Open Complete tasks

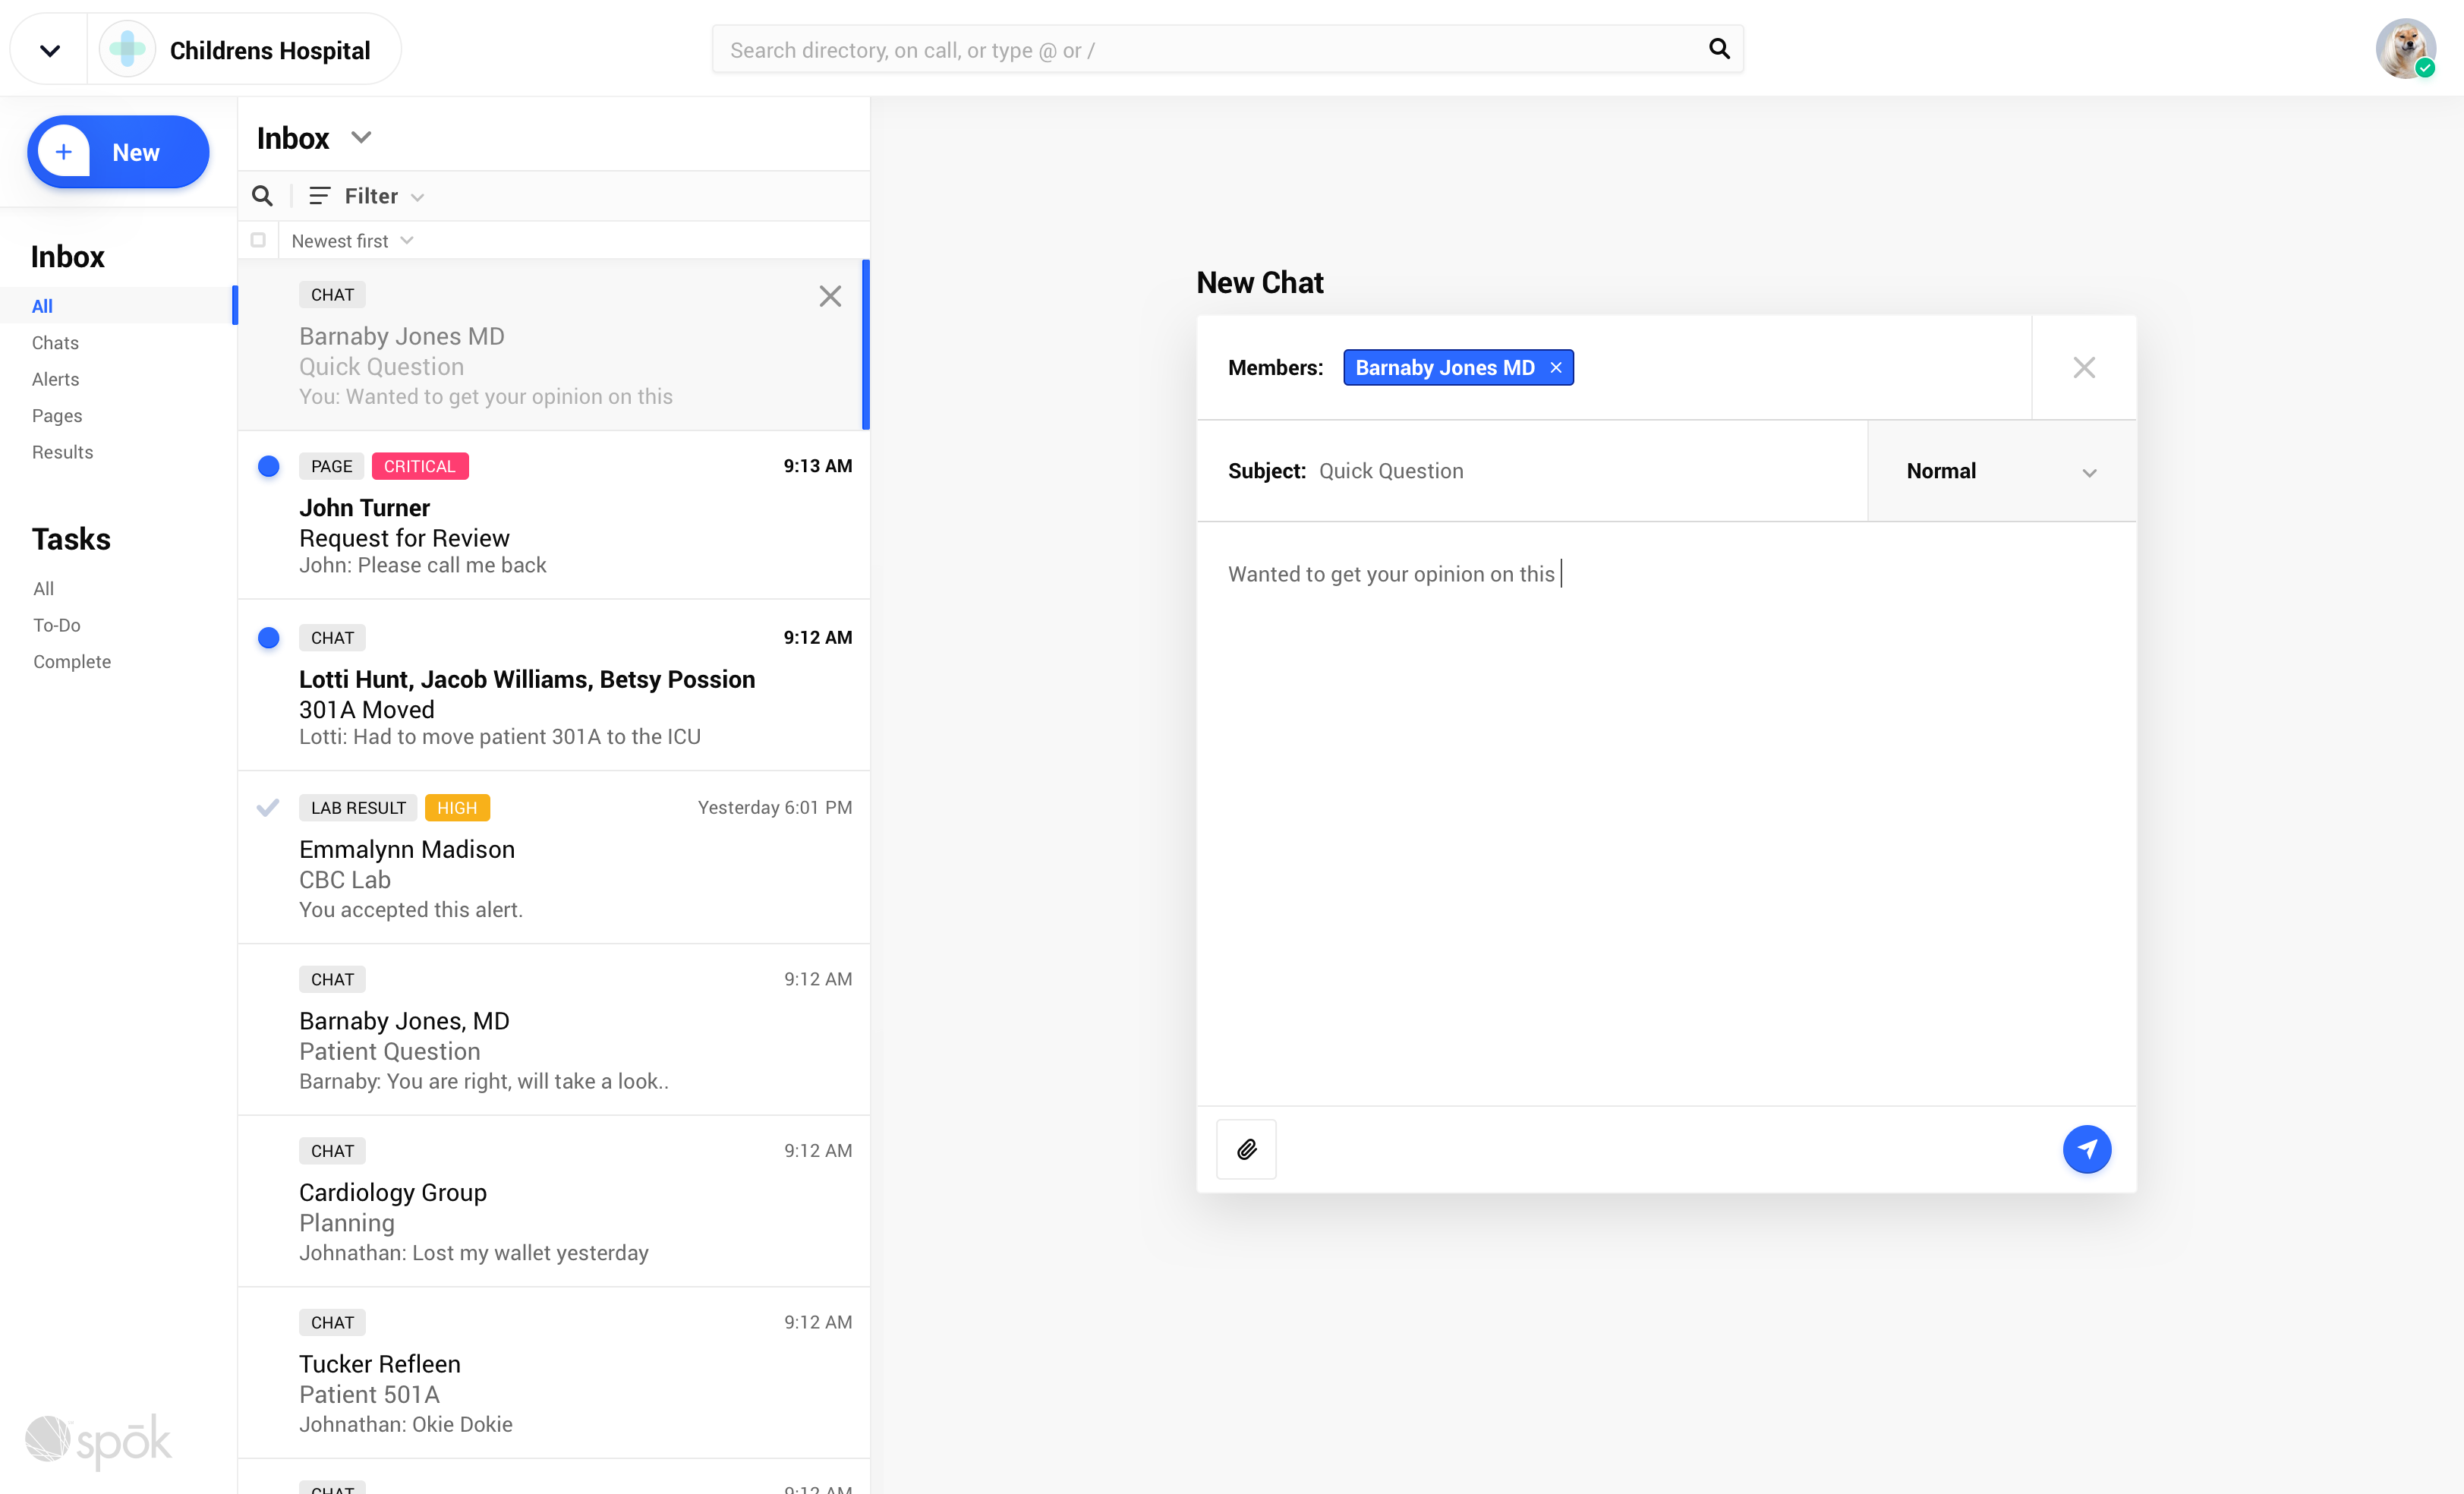pyautogui.click(x=72, y=662)
